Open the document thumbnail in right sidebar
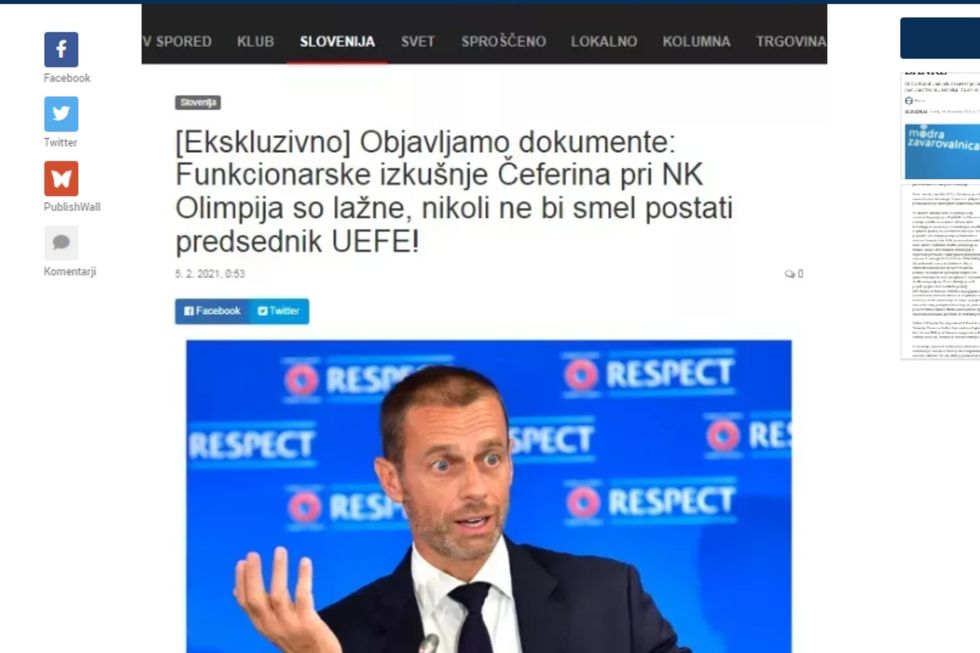The image size is (980, 653). [941, 271]
